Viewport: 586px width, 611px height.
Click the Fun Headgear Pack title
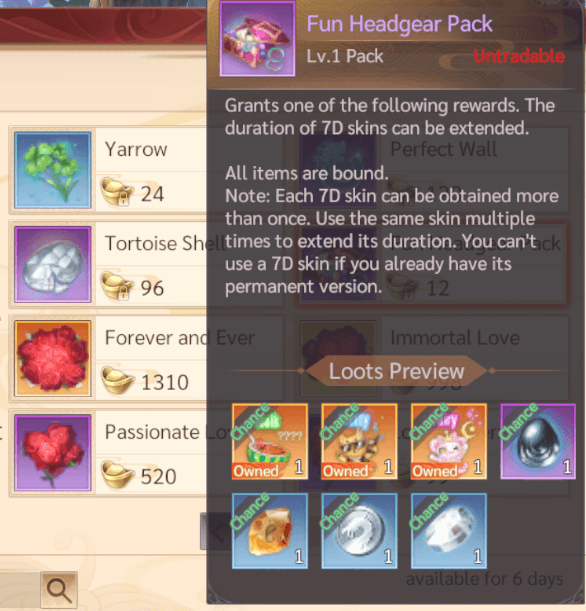point(399,24)
